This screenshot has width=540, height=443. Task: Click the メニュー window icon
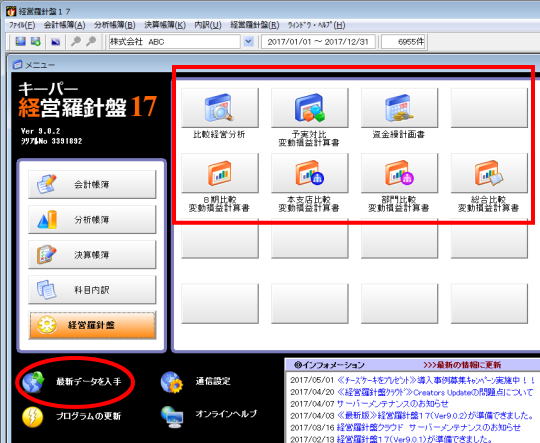click(x=17, y=64)
